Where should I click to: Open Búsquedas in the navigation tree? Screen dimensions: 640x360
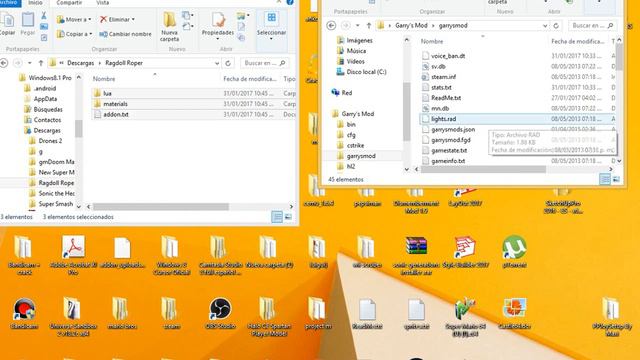tap(48, 109)
